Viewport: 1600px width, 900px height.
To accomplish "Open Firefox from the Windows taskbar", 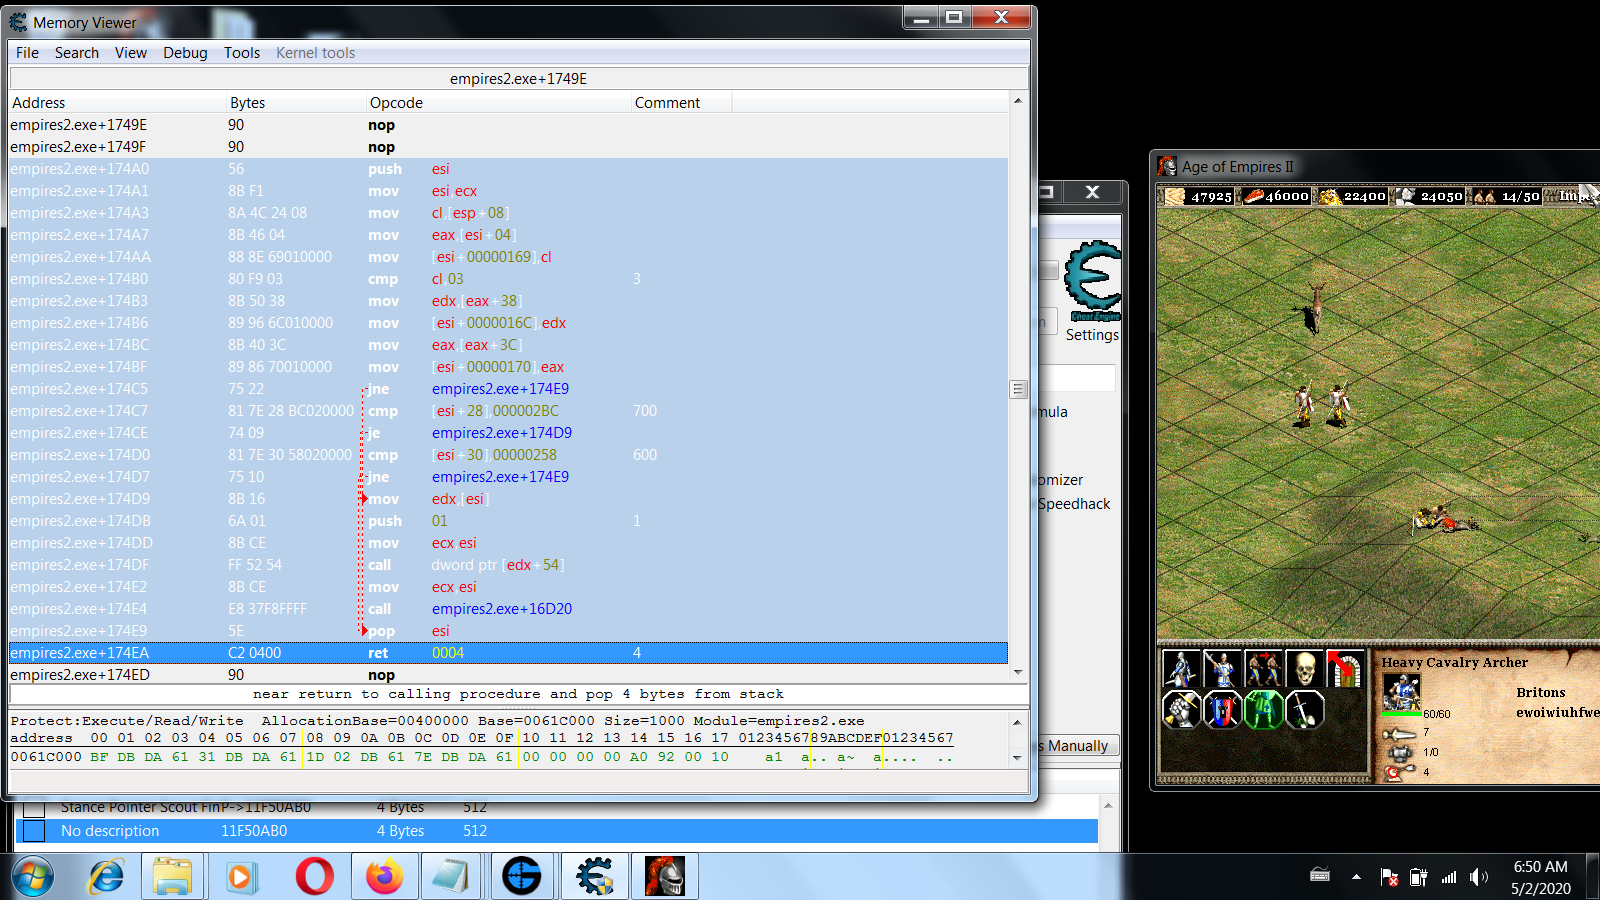I will pos(384,877).
